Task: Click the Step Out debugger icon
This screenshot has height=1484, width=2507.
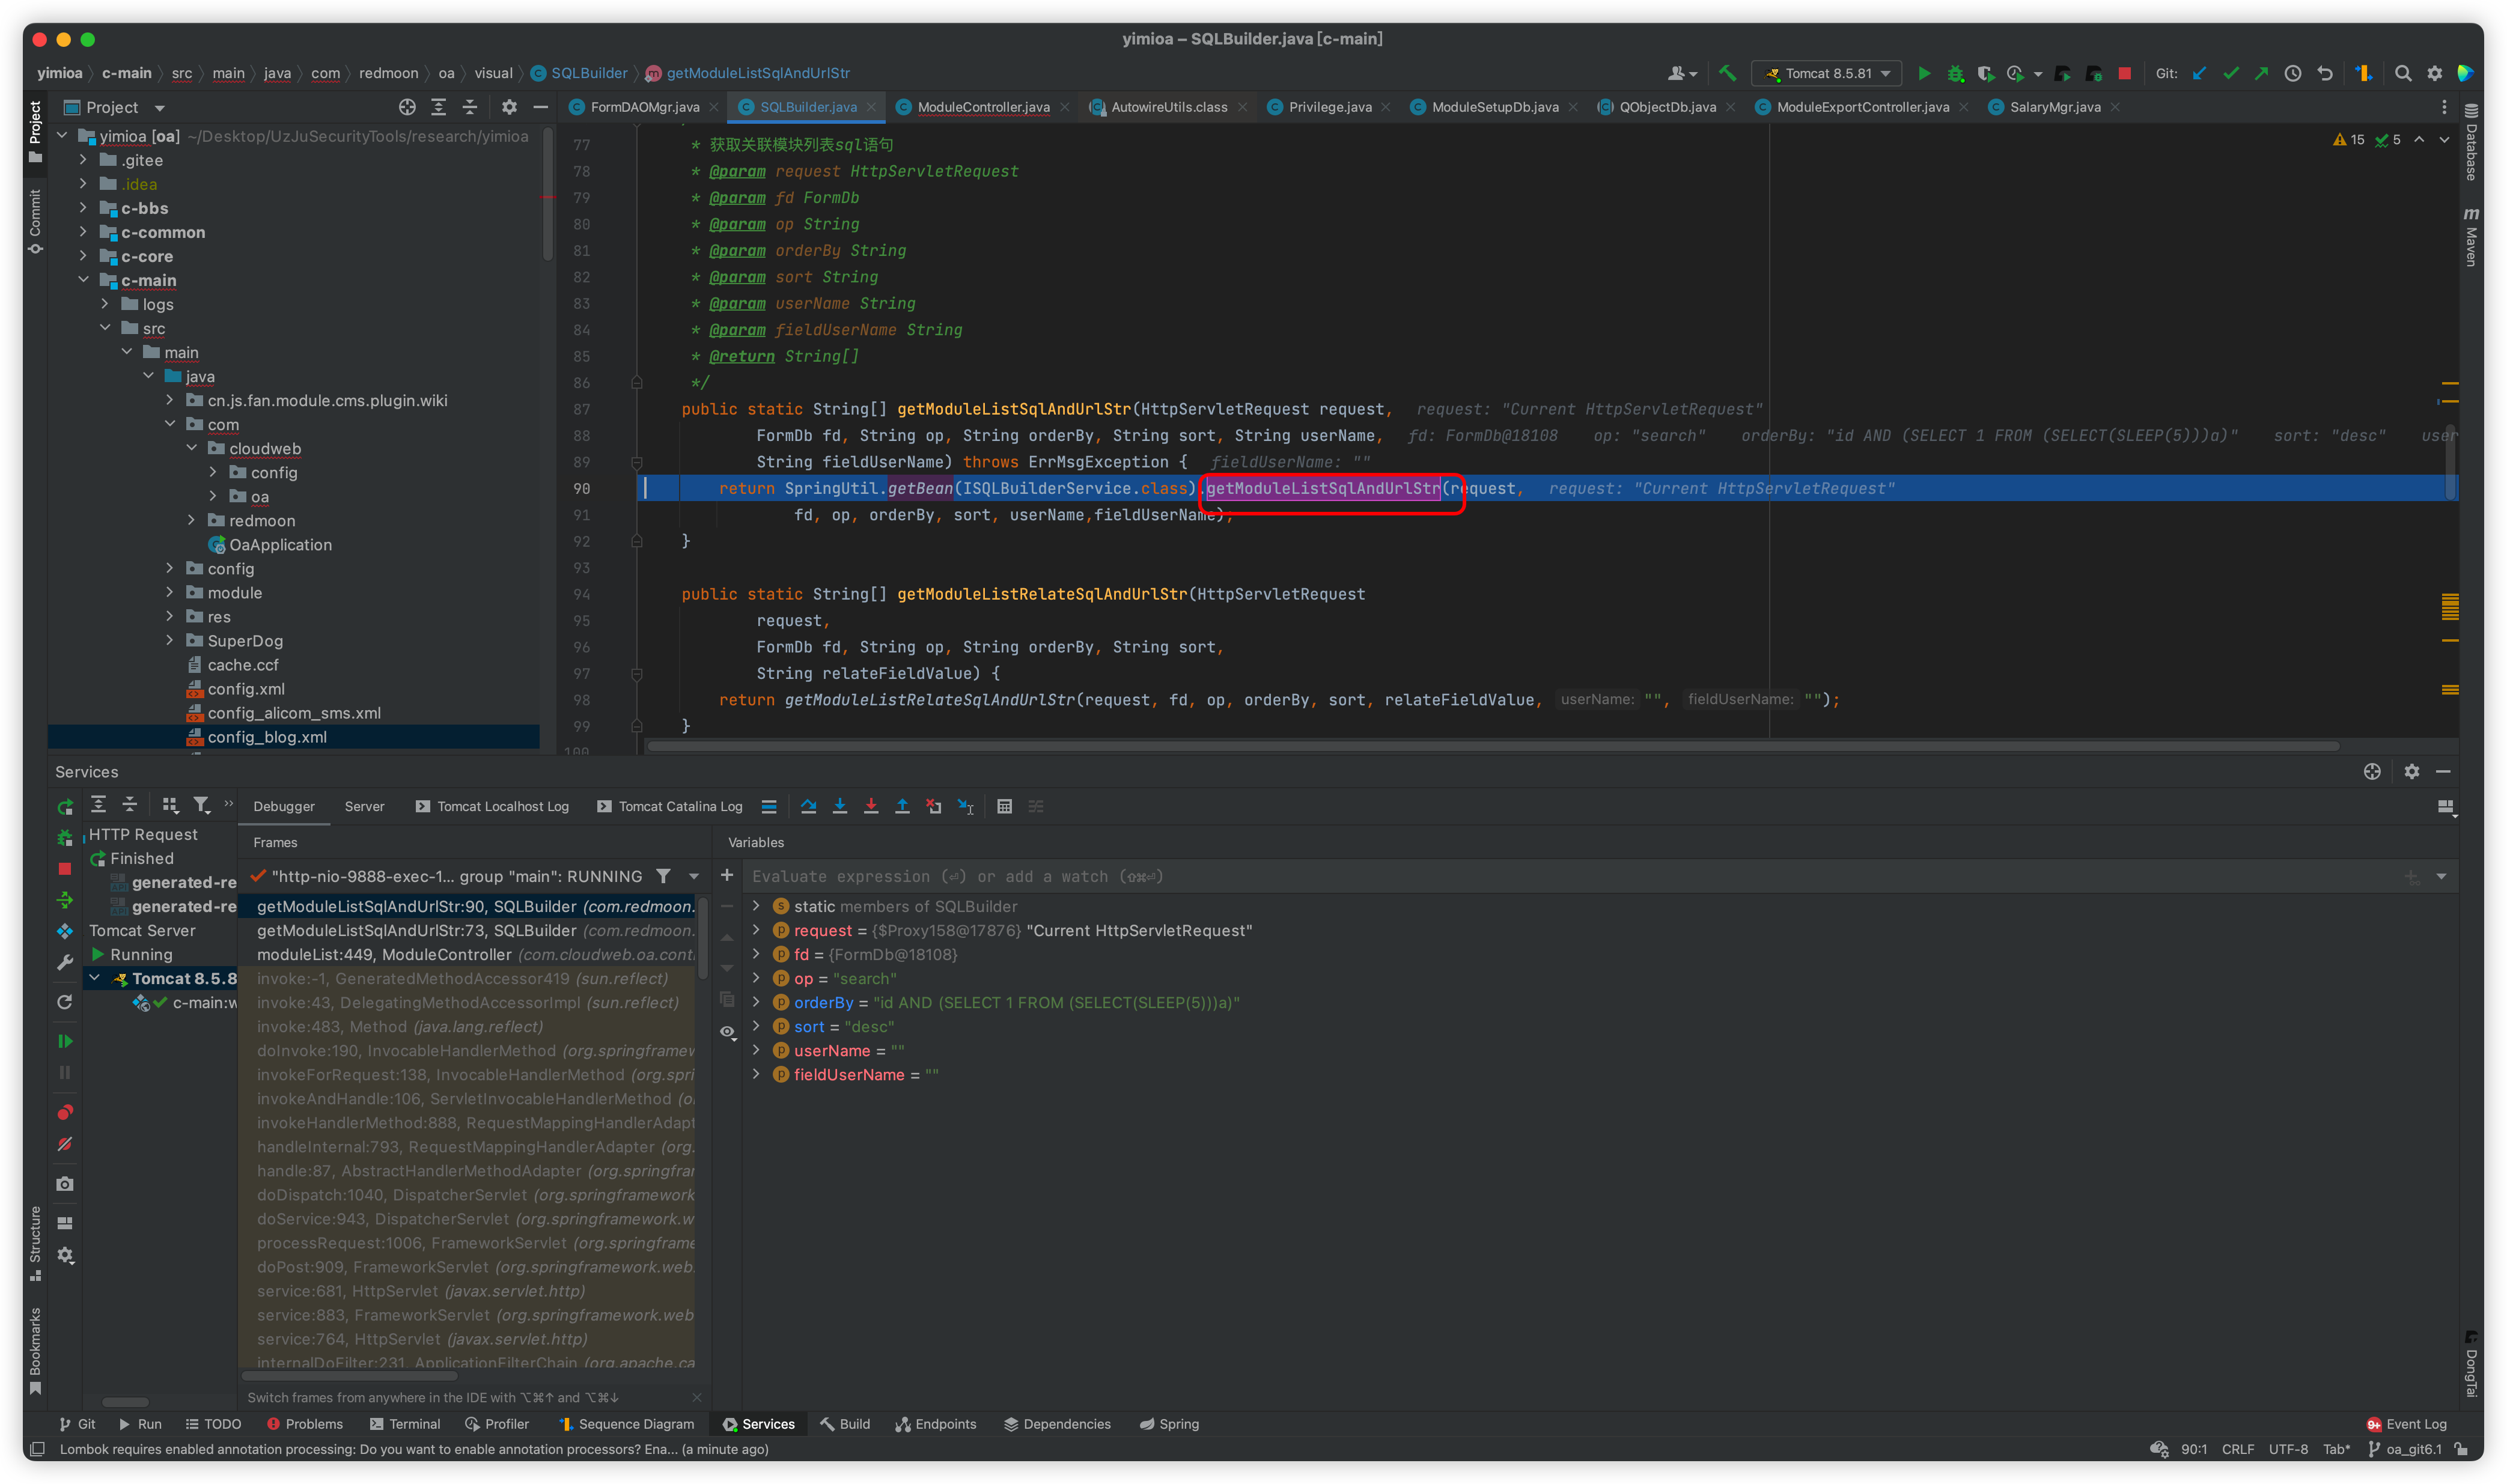Action: (x=902, y=806)
